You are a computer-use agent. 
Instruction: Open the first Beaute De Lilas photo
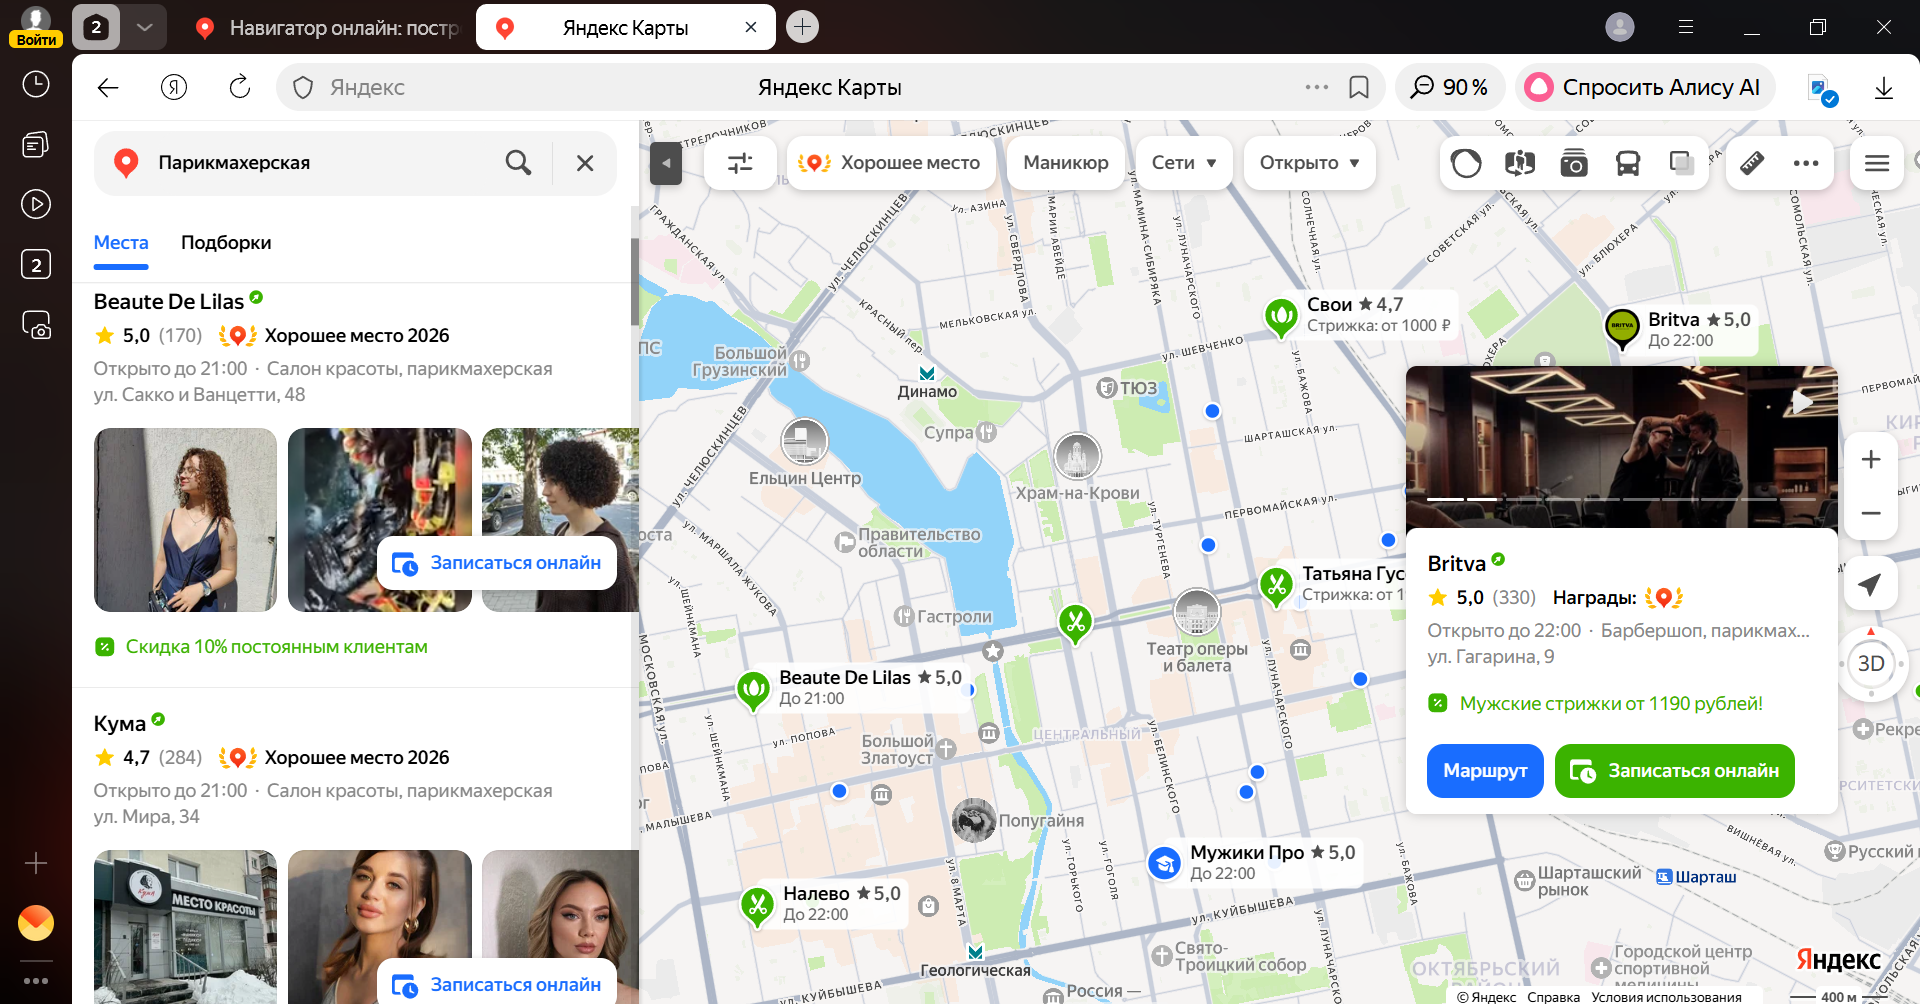185,520
